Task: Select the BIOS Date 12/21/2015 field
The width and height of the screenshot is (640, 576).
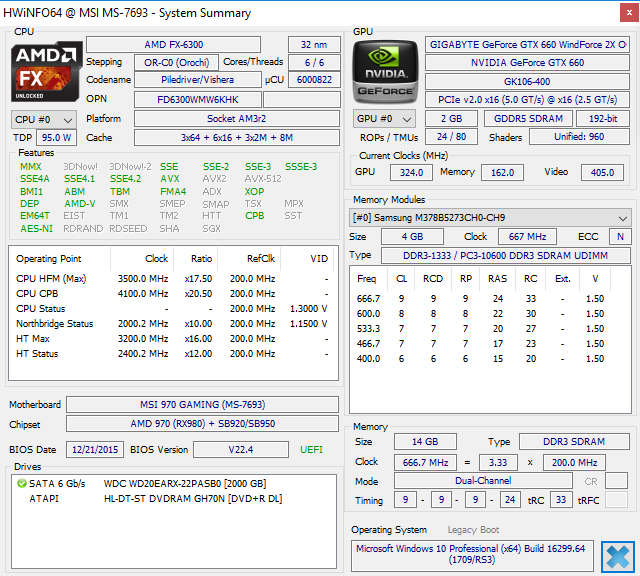Action: pyautogui.click(x=95, y=450)
